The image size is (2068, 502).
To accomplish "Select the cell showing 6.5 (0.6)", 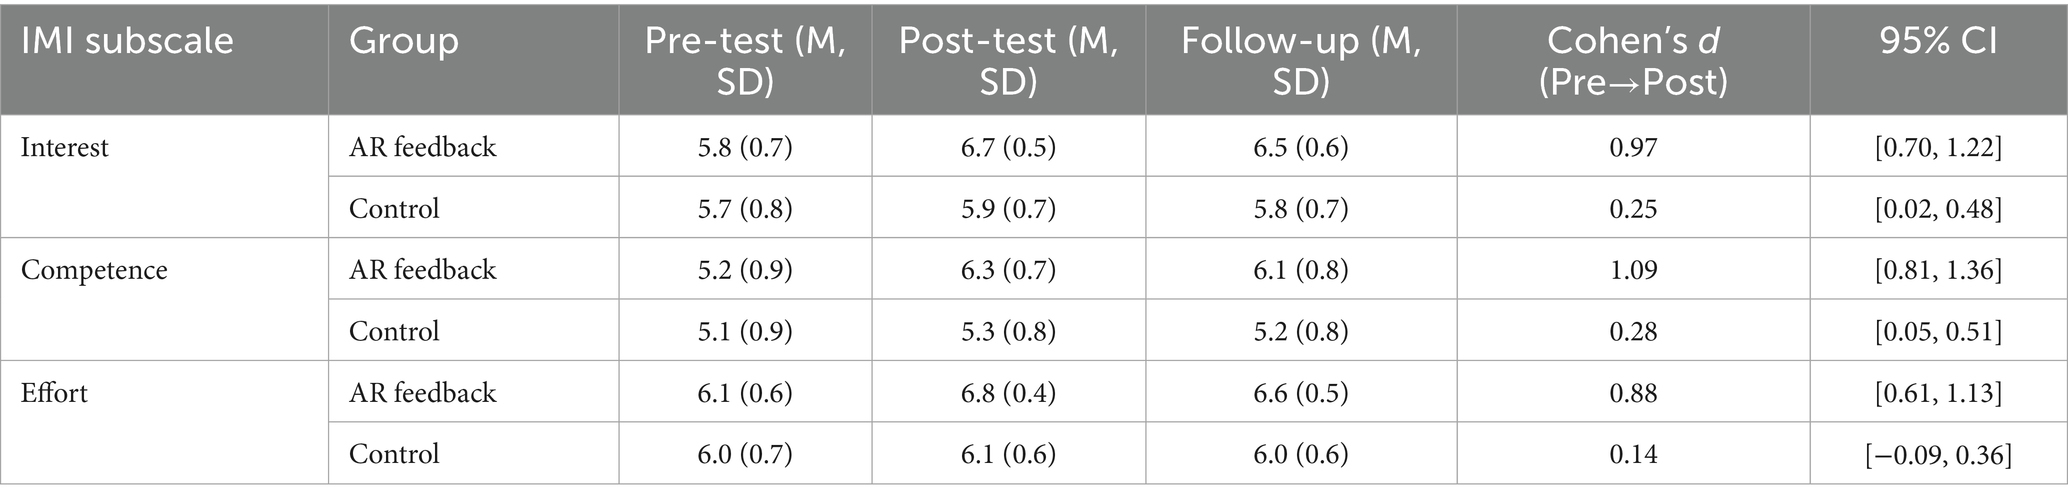I will coord(1300,148).
